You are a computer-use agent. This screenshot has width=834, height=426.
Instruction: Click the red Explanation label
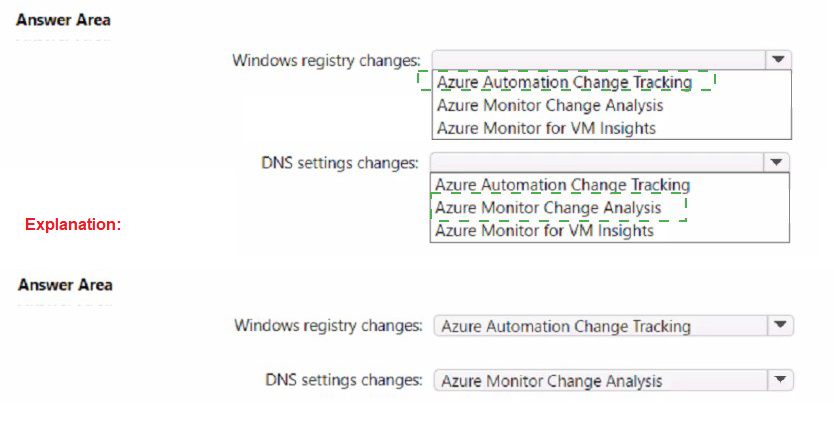pos(72,225)
